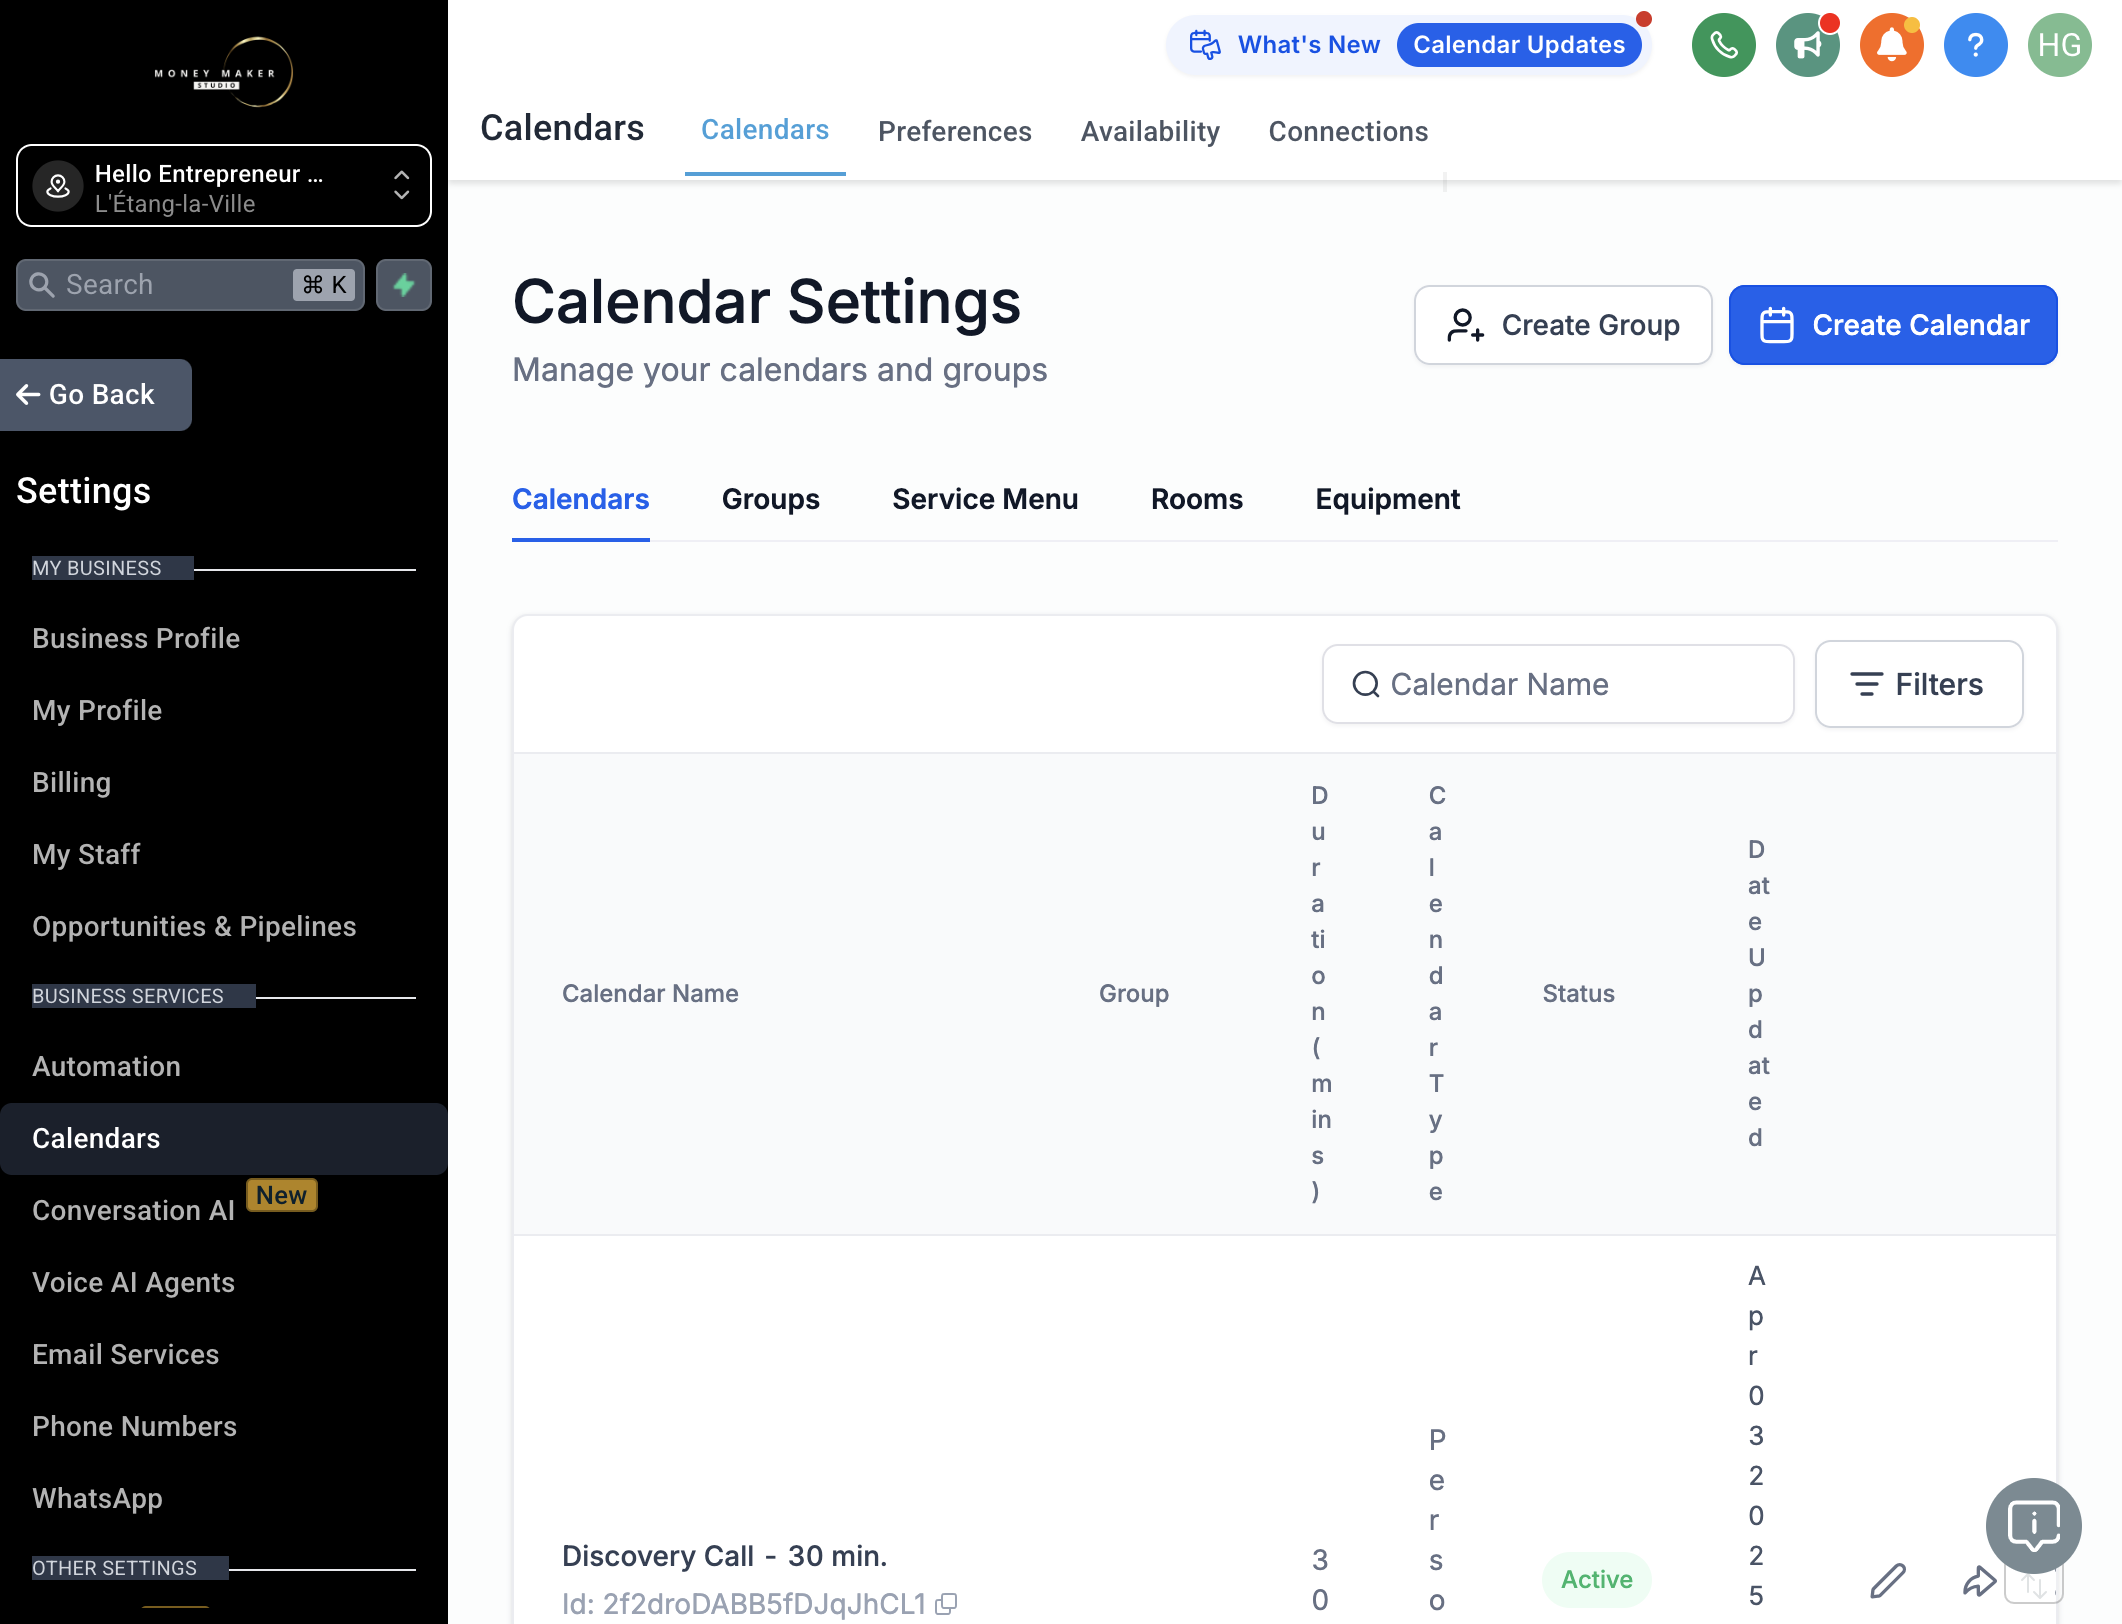Viewport: 2122px width, 1624px height.
Task: Open Conversation AI settings
Action: [133, 1210]
